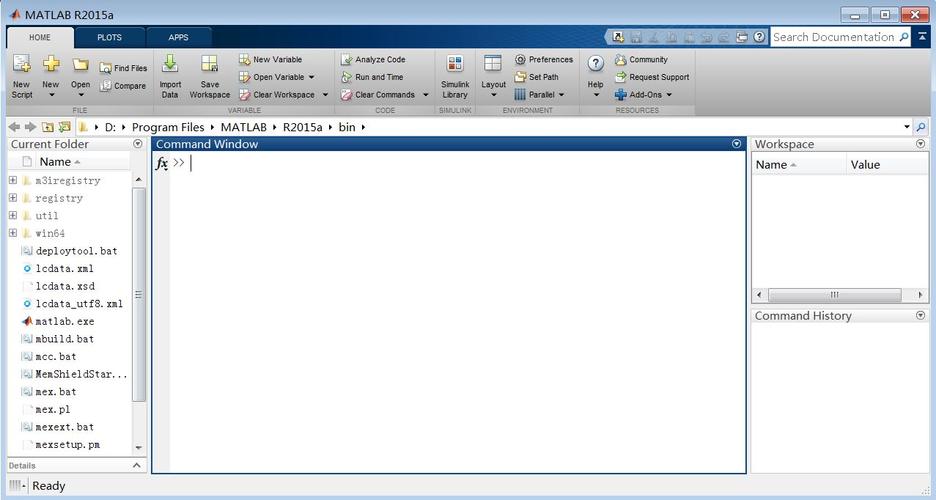Open Current Folder panel actions menu

pyautogui.click(x=138, y=144)
